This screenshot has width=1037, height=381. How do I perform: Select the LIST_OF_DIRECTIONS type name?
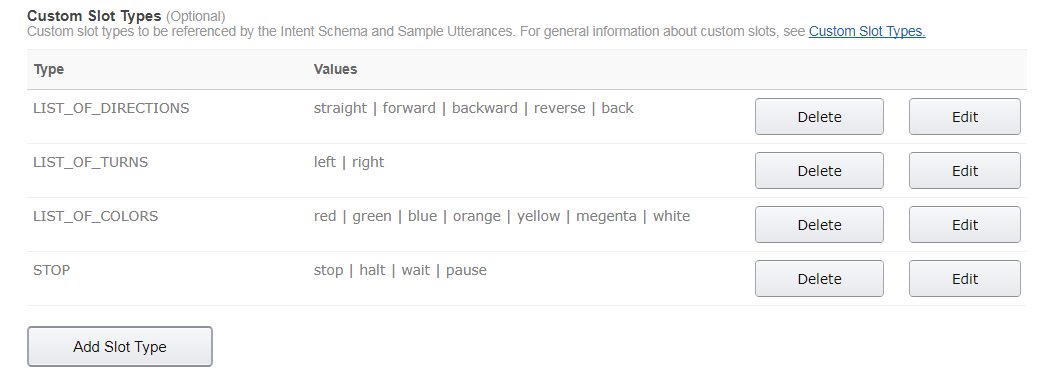pyautogui.click(x=111, y=108)
